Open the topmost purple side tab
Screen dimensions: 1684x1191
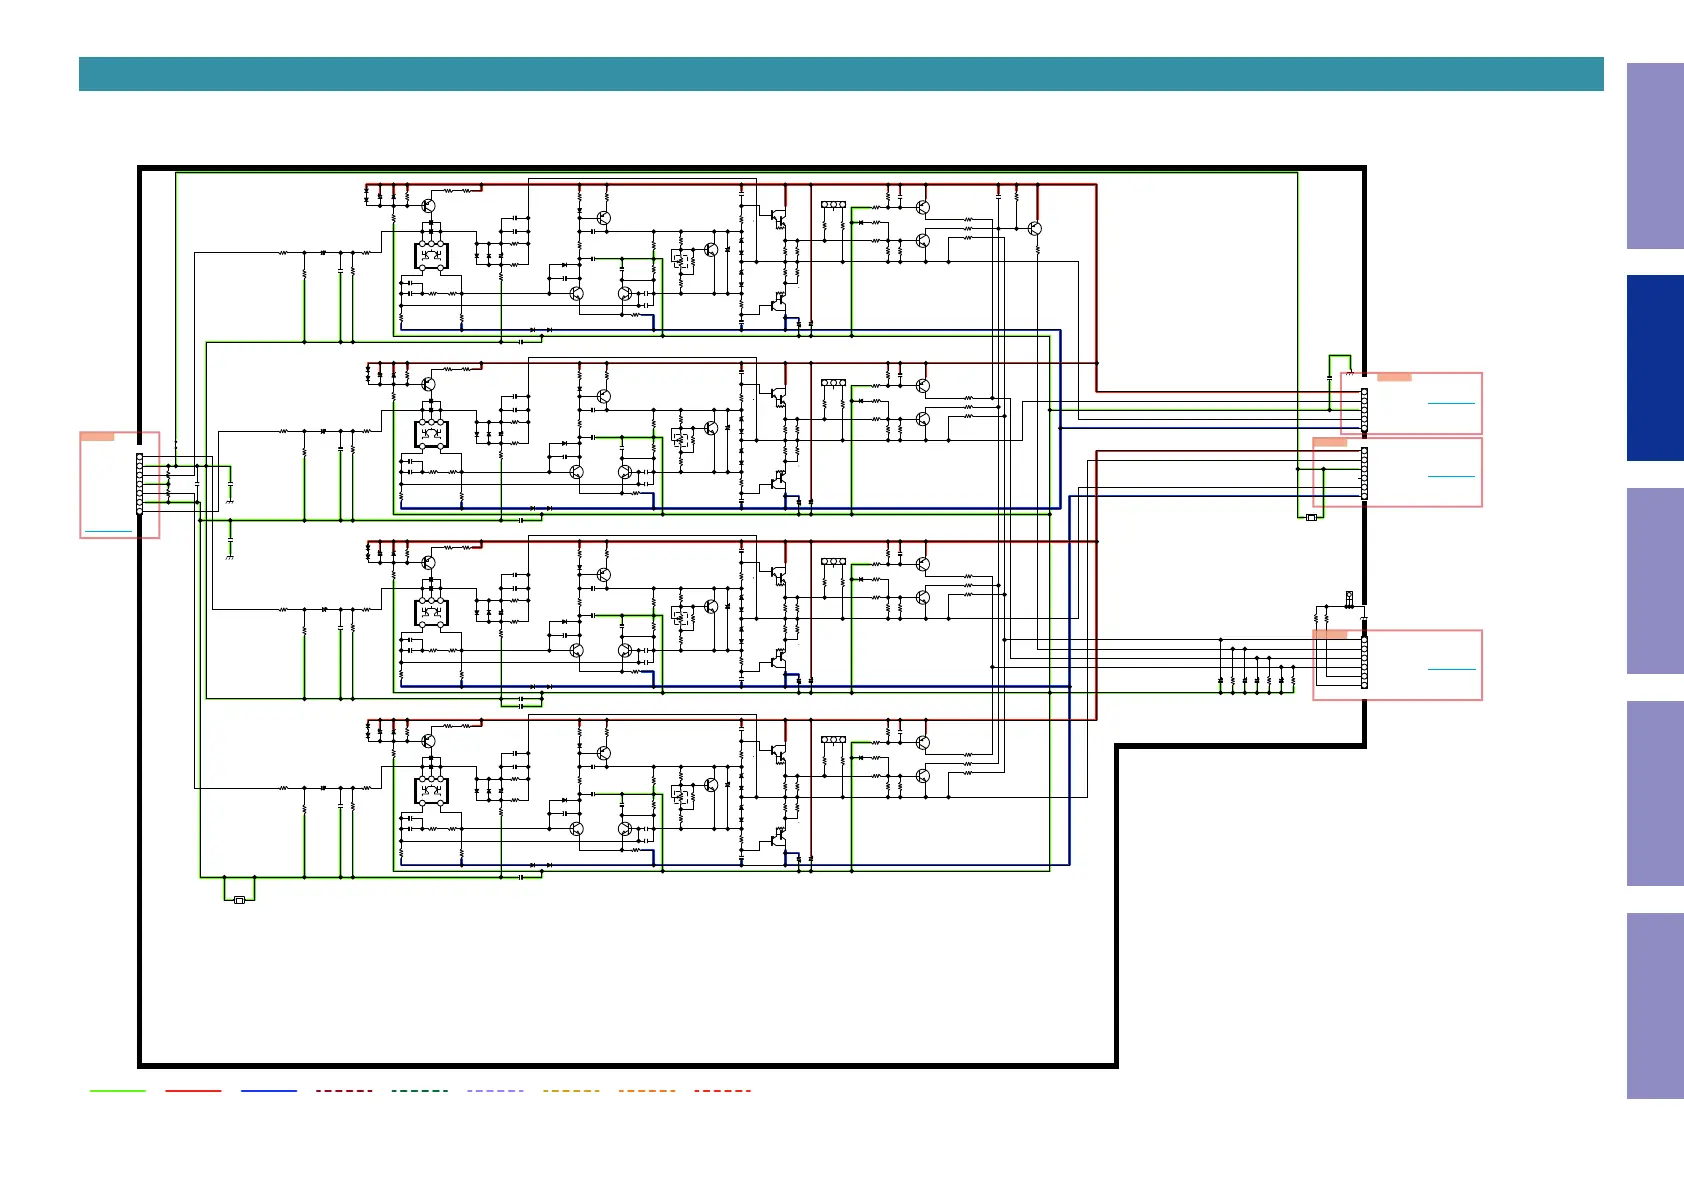point(1654,156)
